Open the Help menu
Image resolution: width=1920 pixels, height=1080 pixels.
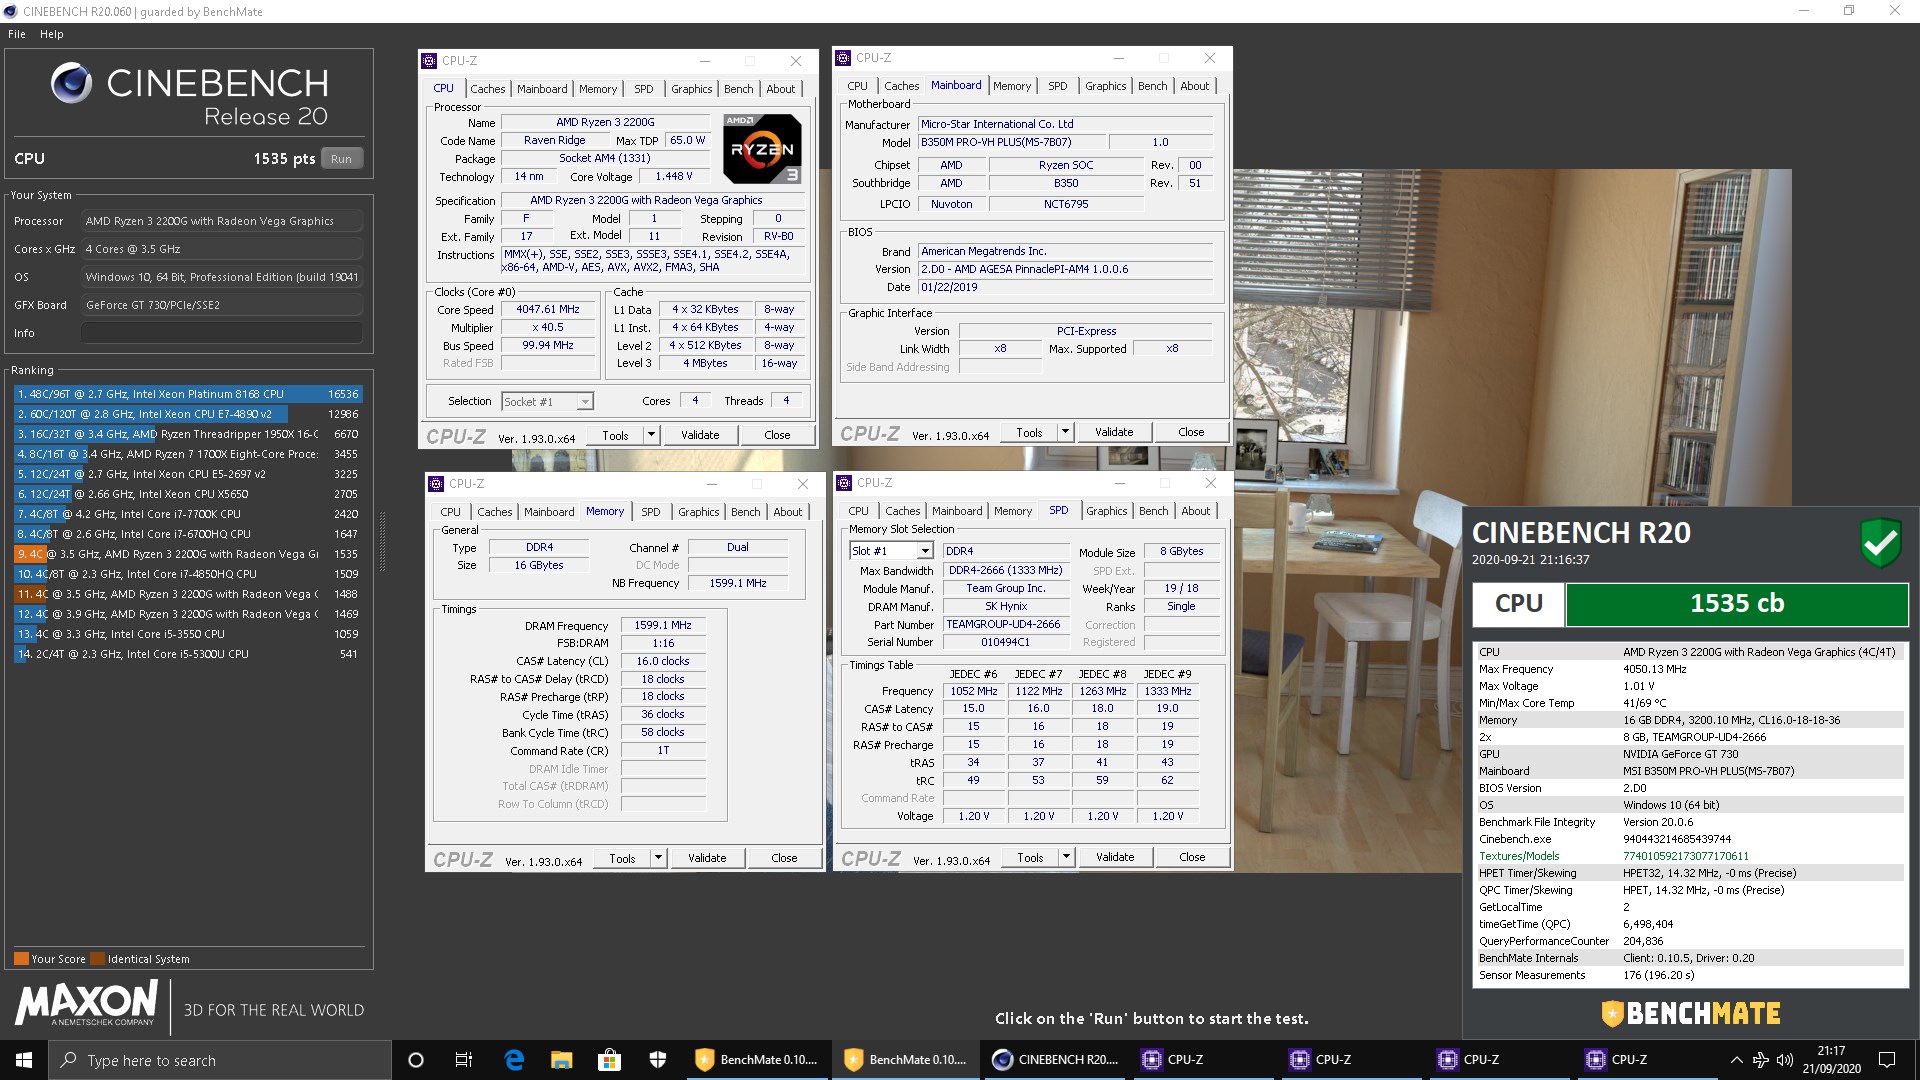click(52, 34)
